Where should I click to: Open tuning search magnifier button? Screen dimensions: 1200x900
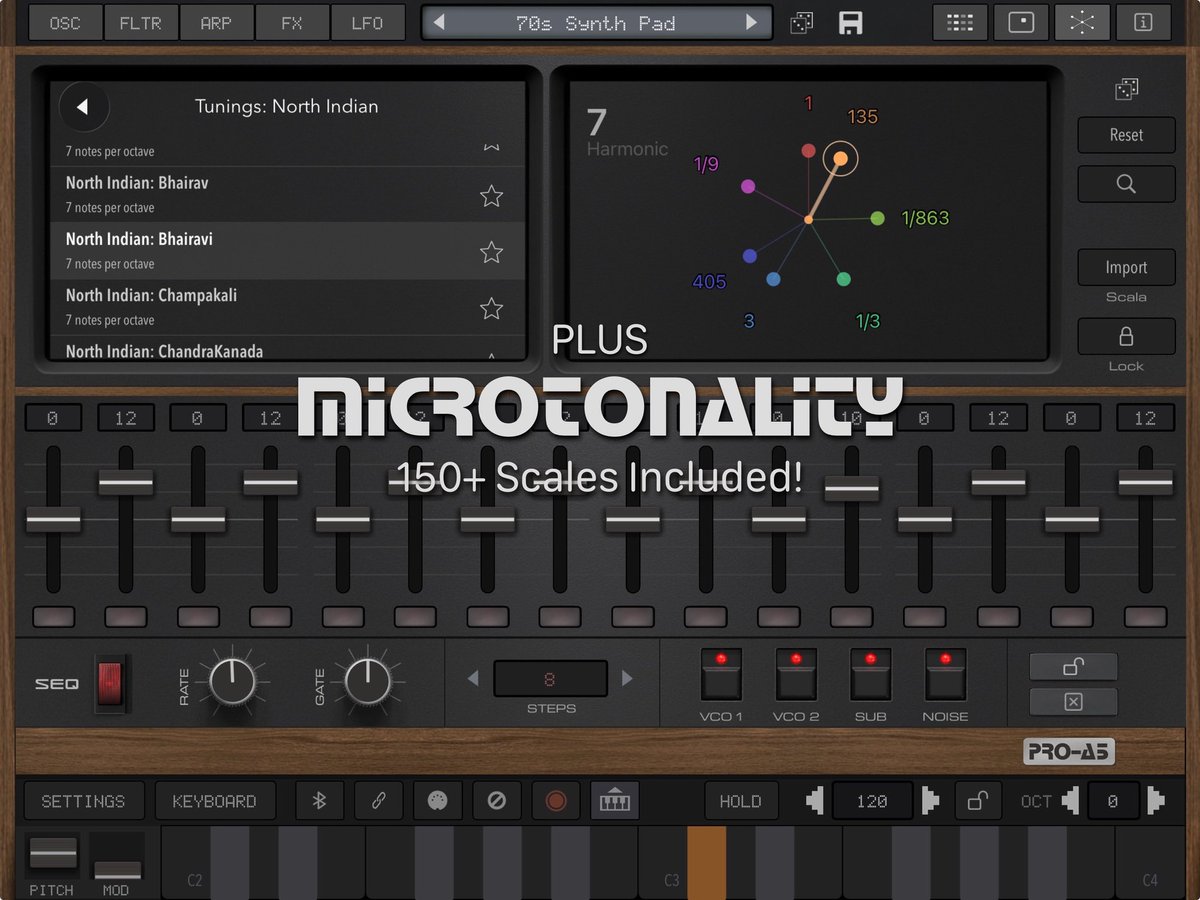click(x=1126, y=184)
